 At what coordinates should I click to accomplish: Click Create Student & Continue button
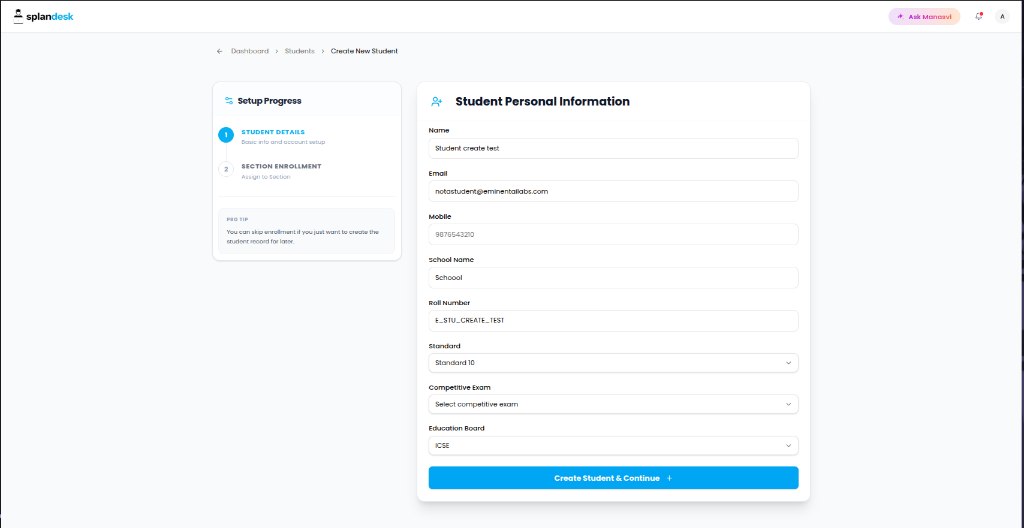(x=613, y=478)
